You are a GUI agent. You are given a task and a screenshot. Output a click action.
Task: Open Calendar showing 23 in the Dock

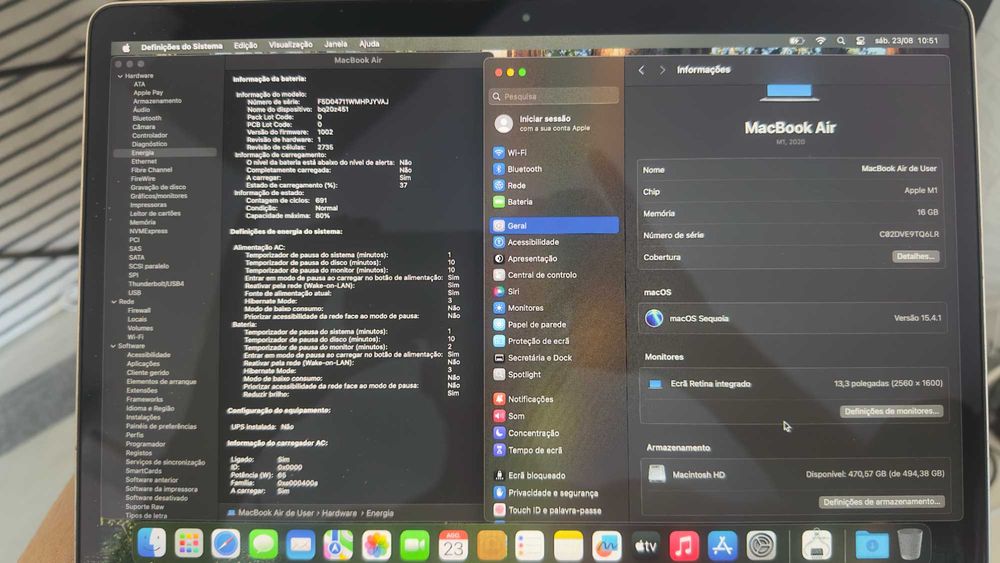(x=453, y=546)
